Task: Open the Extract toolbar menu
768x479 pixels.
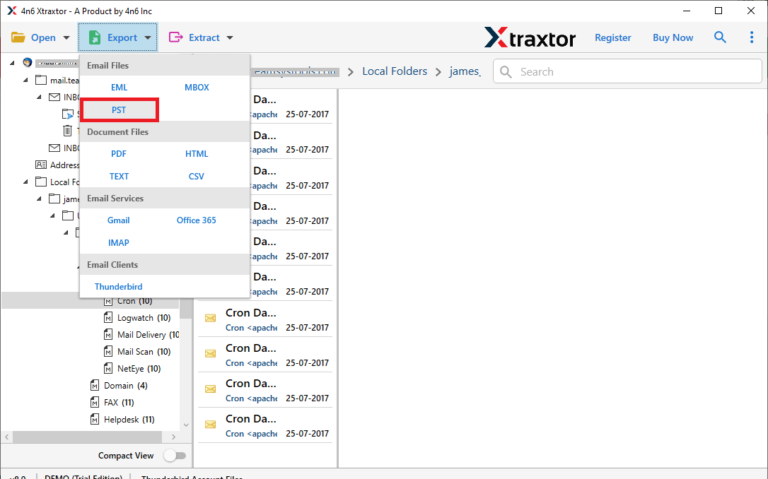Action: coord(201,37)
